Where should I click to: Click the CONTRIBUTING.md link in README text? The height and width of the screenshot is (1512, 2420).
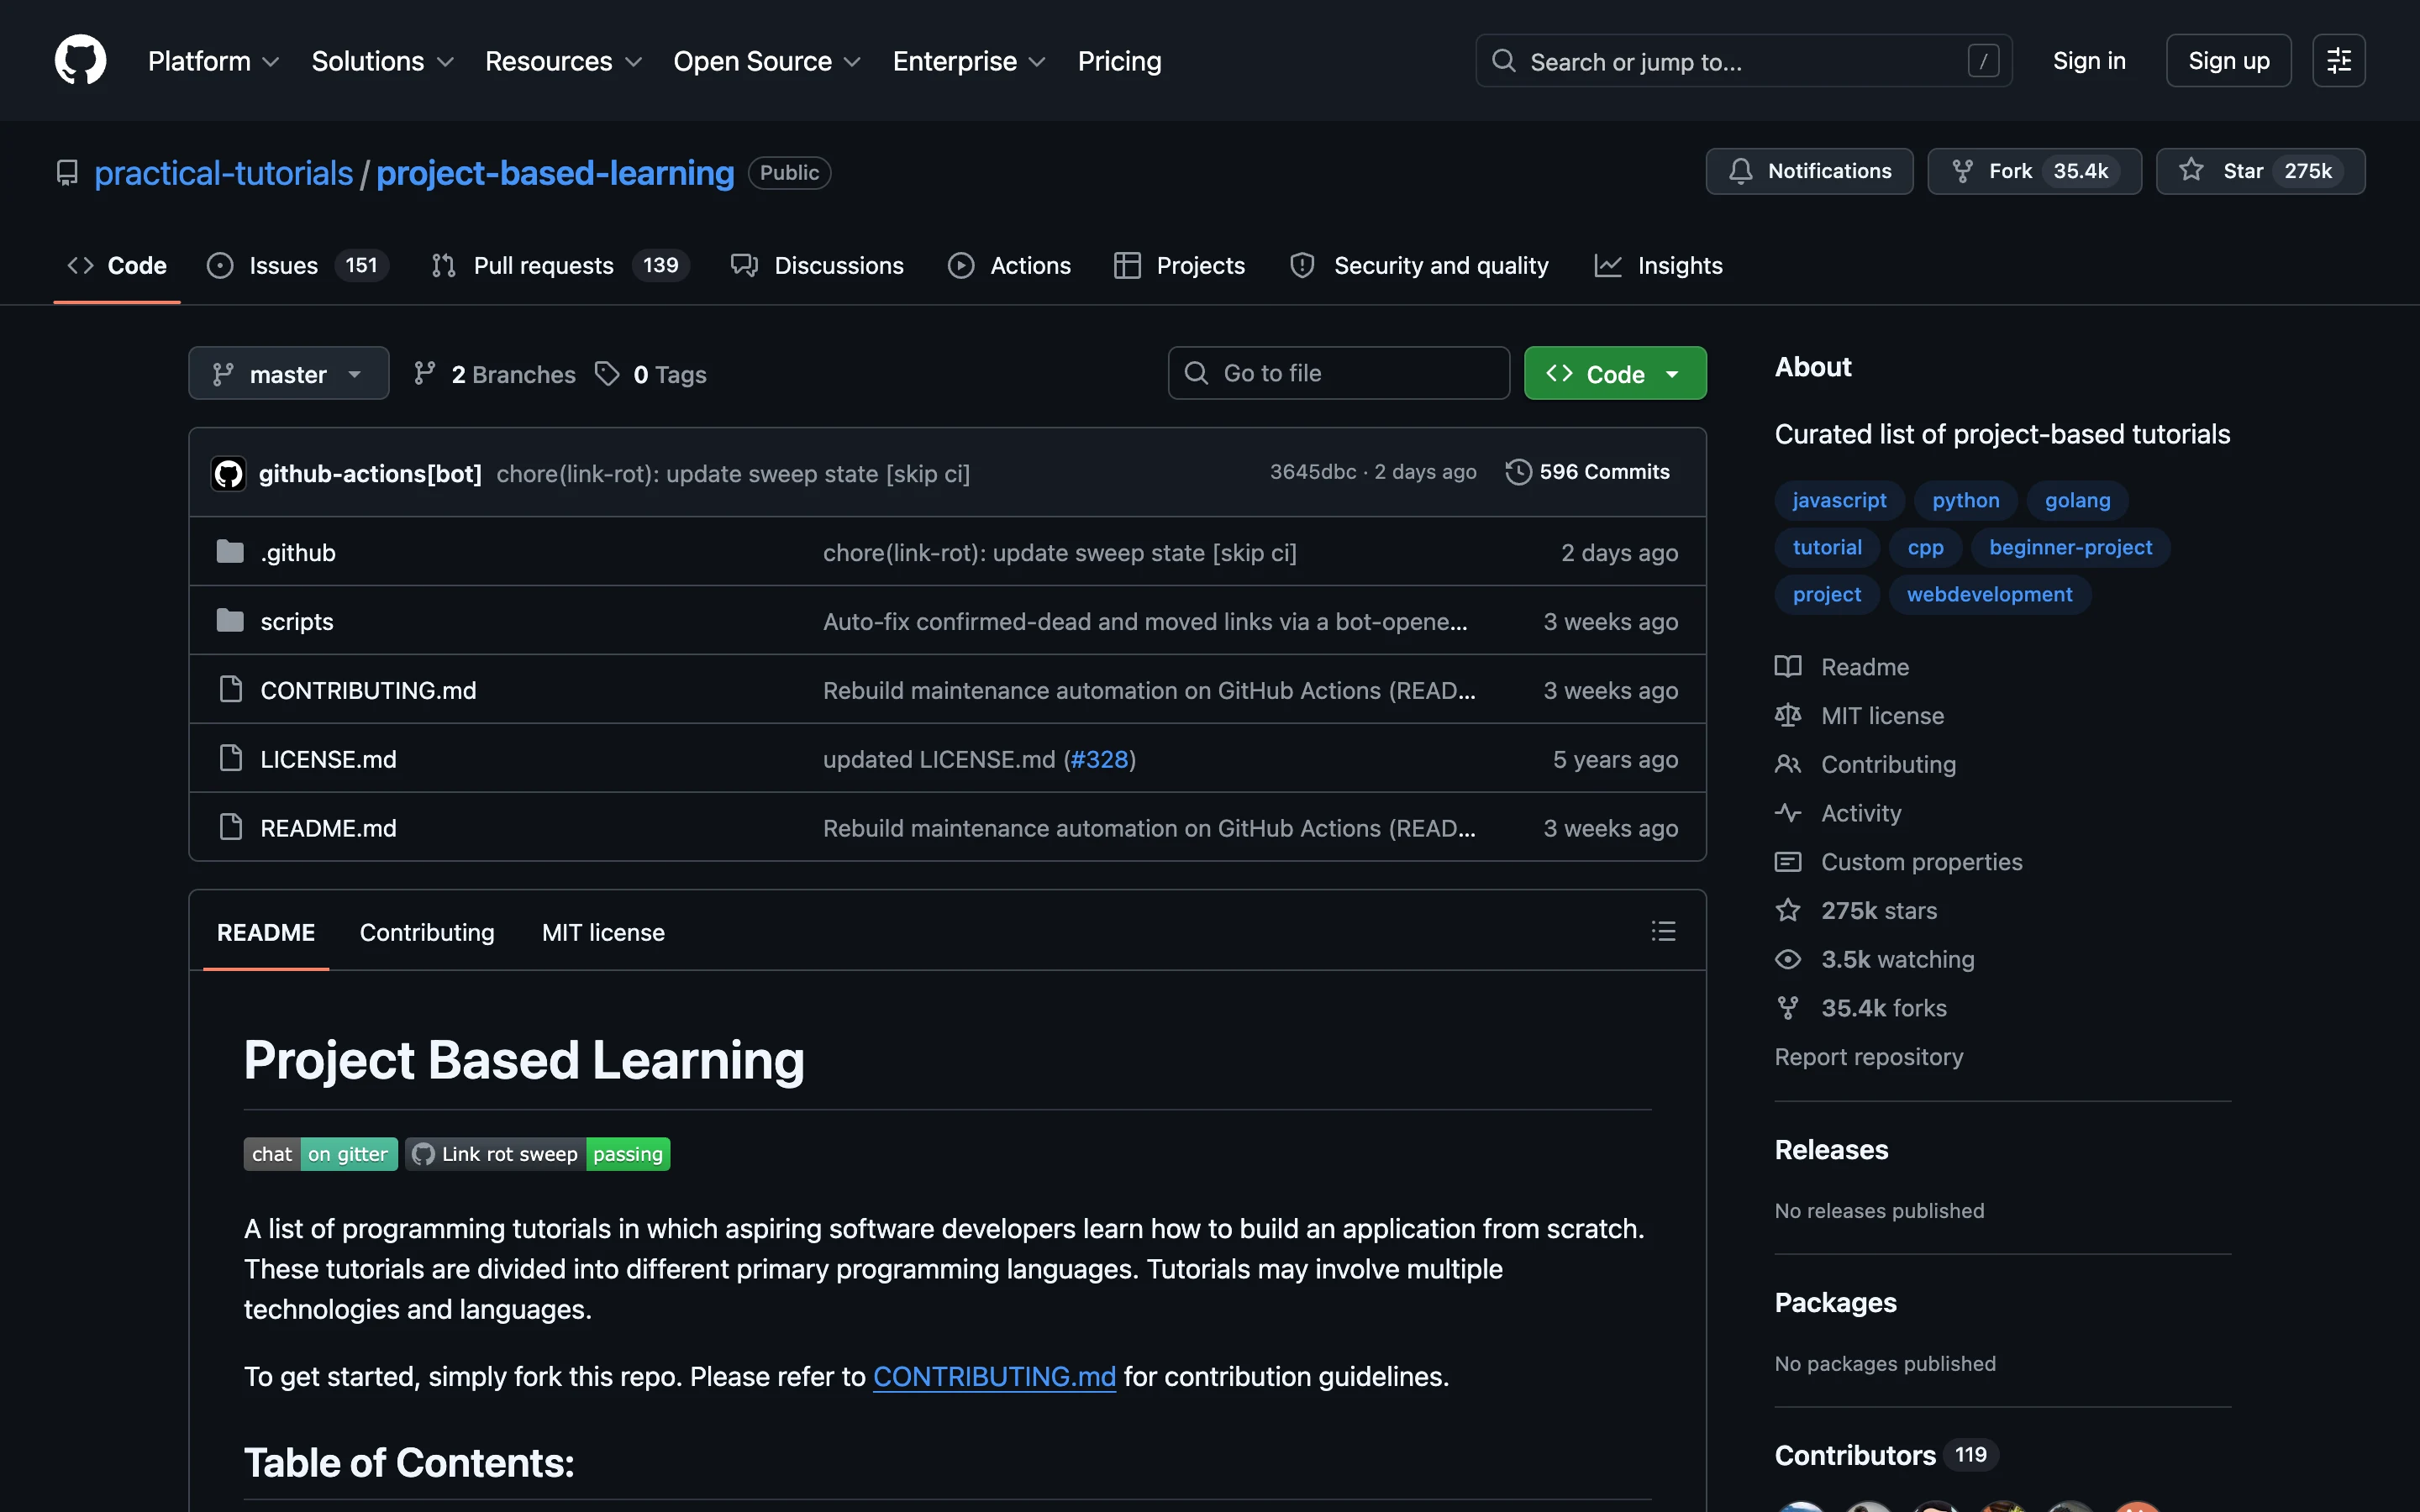point(994,1377)
